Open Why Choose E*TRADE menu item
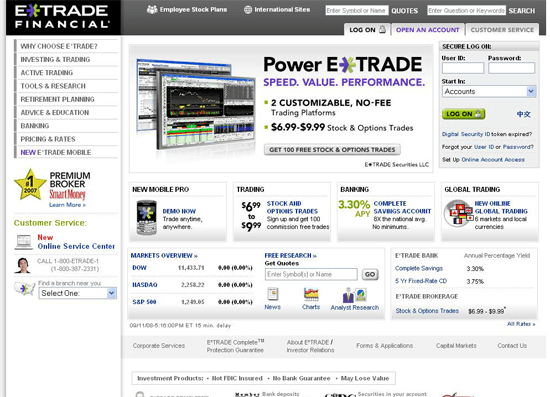550x397 pixels. (x=66, y=46)
